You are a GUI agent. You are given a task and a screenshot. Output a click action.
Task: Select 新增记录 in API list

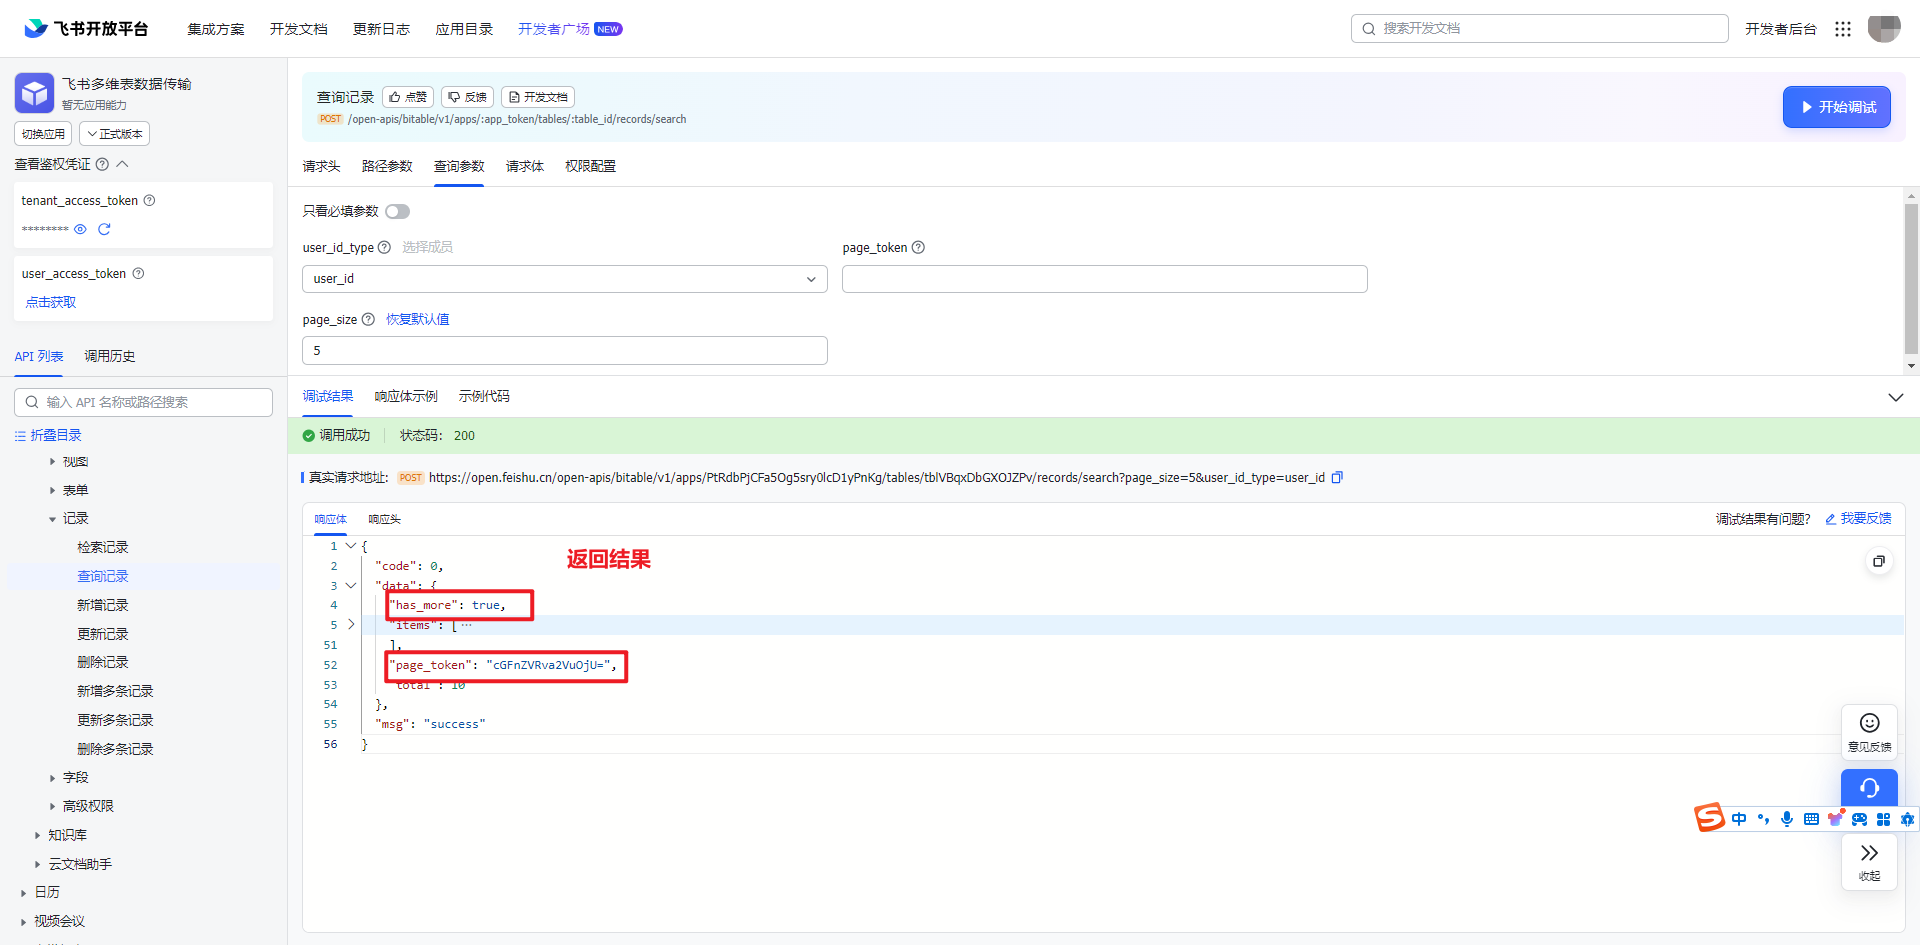click(103, 605)
